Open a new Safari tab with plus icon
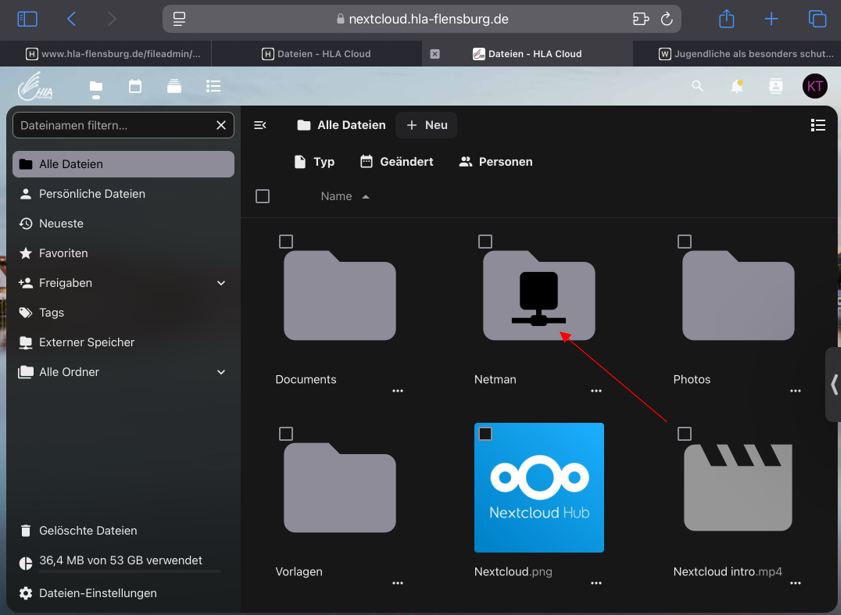Screen dimensions: 841x615 771,19
